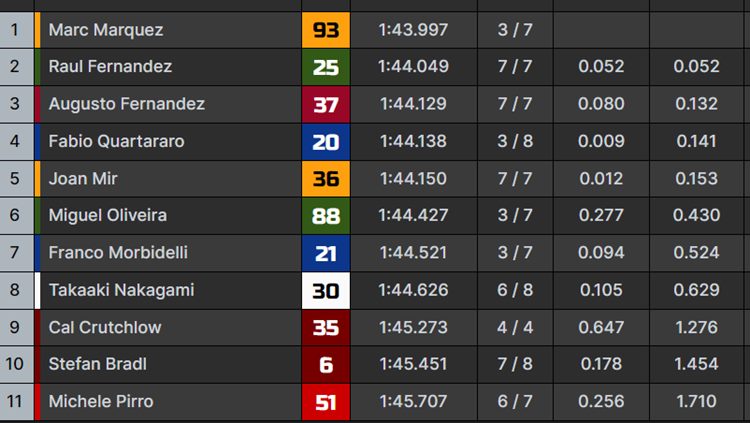Click Stefan Bradl's number 6 badge
This screenshot has height=423, width=750.
tap(326, 365)
